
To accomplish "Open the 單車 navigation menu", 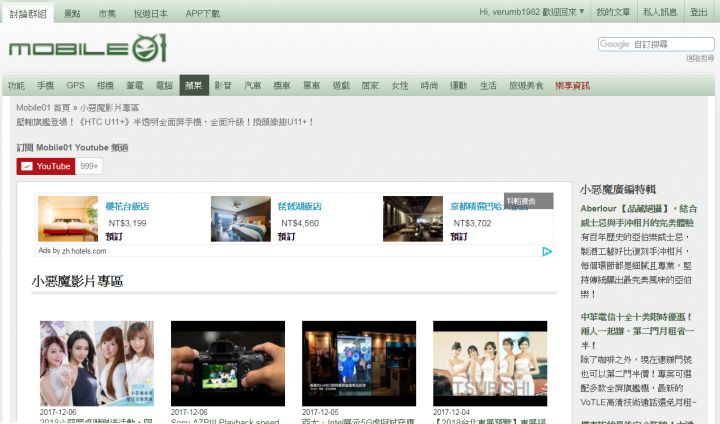I will point(311,85).
